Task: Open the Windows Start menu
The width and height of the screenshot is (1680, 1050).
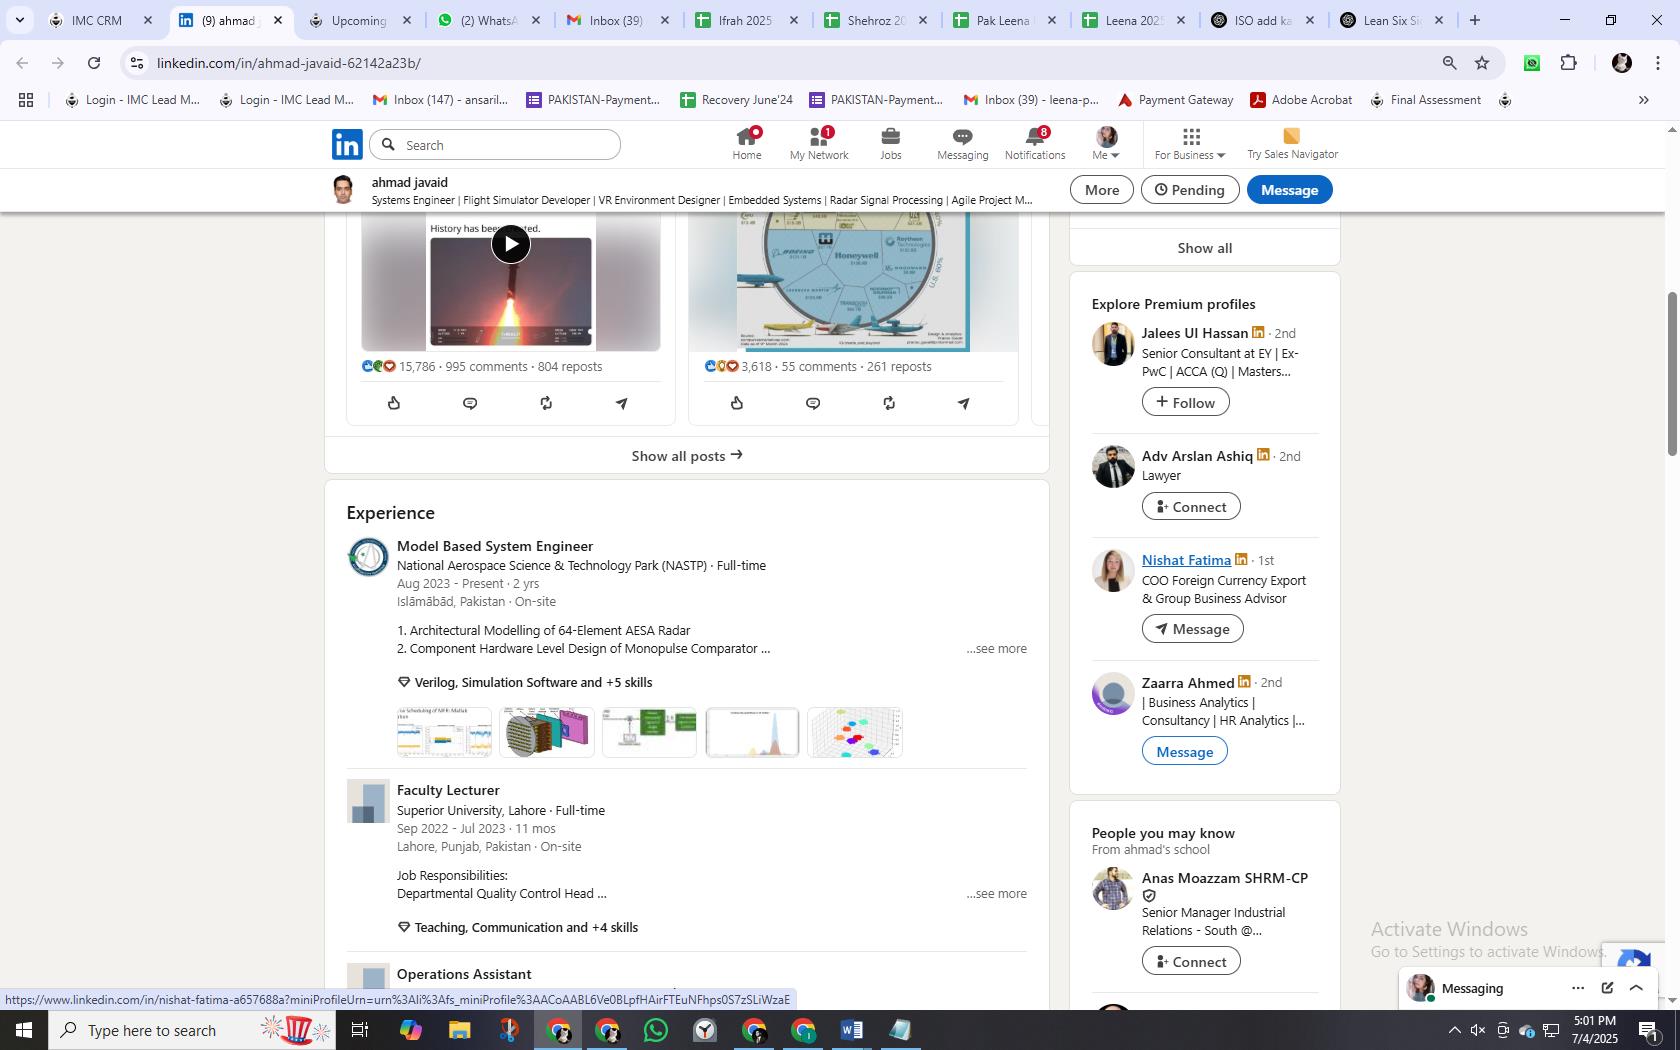Action: pos(23,1030)
